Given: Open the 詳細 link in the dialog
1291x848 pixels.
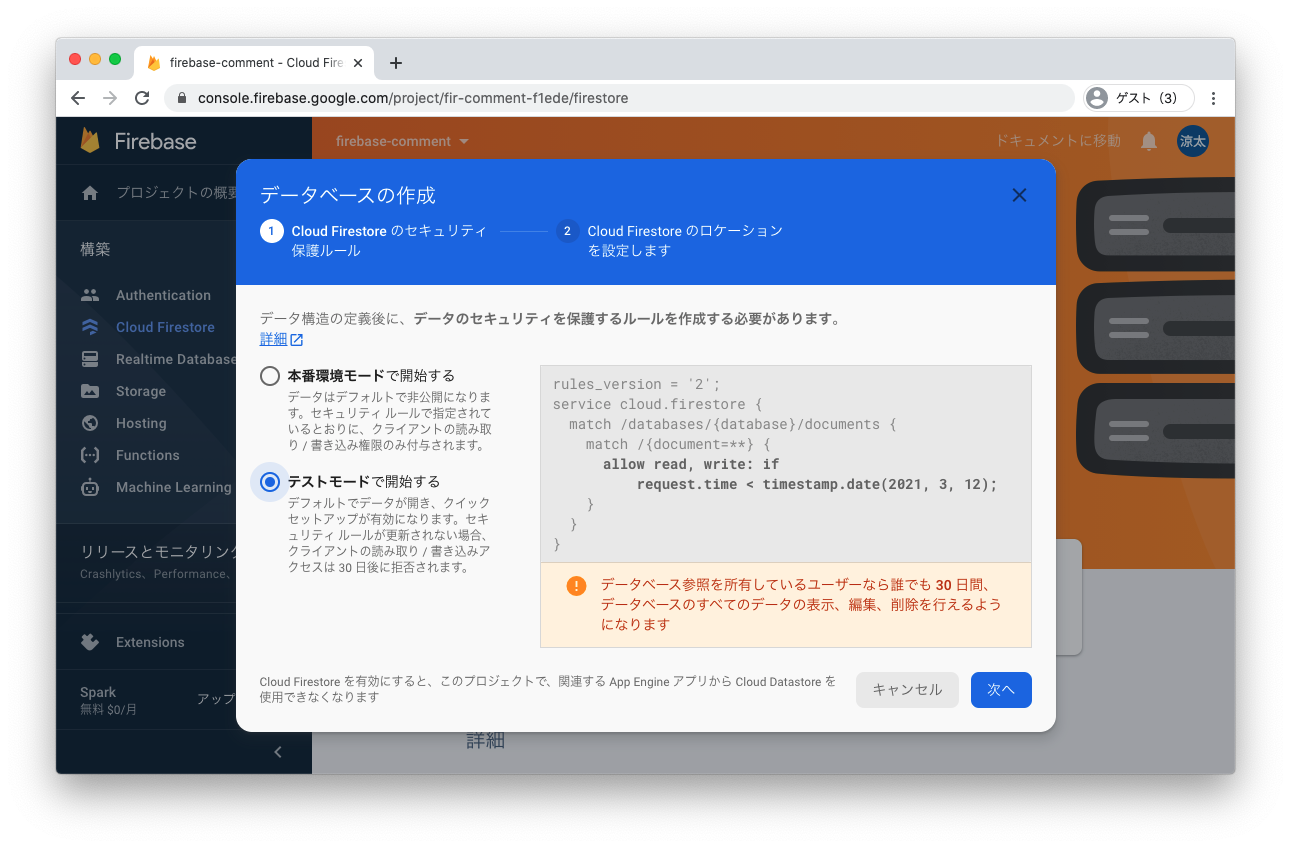Looking at the screenshot, I should [x=273, y=340].
